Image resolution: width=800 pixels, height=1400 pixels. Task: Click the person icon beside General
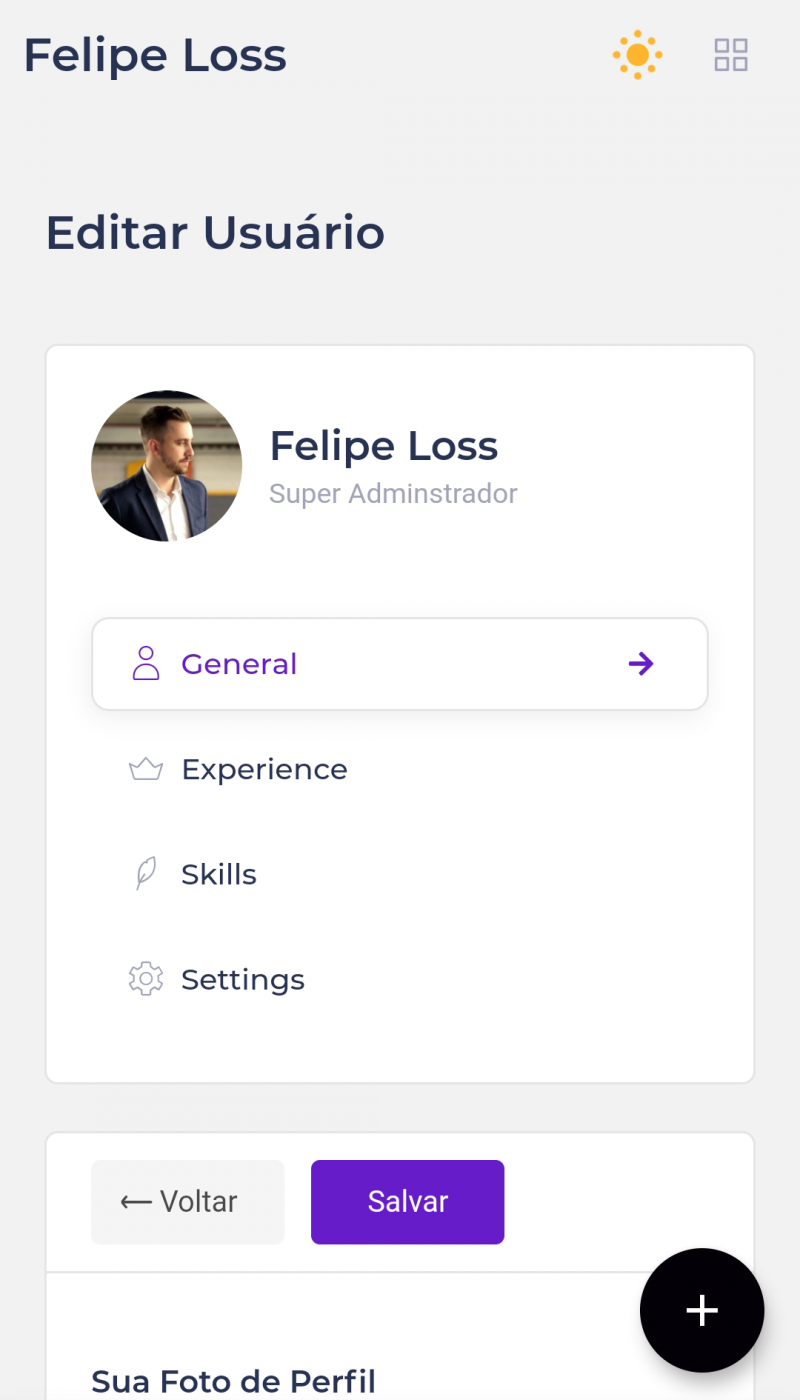(146, 664)
